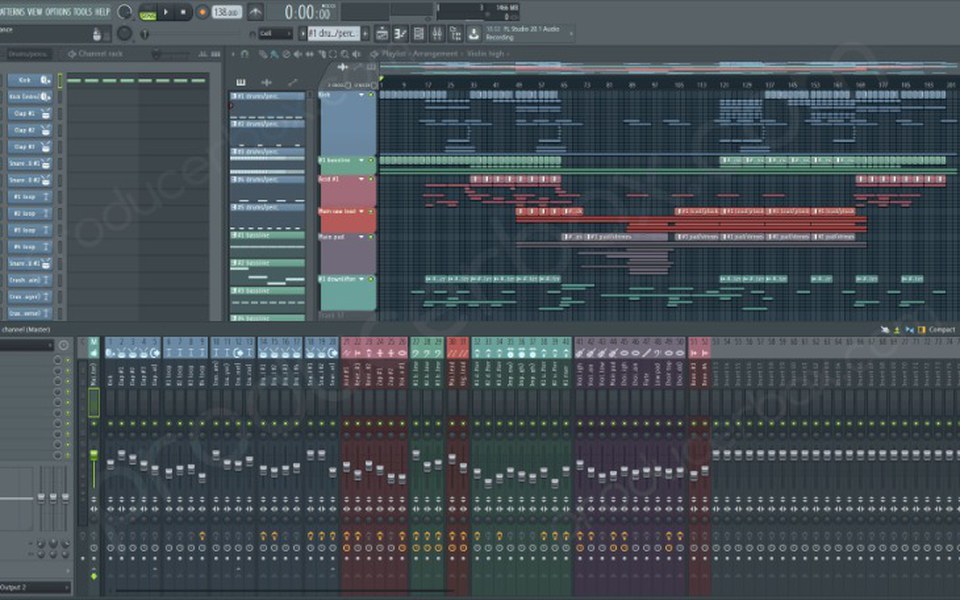The image size is (960, 600).
Task: Open the snap 'Cell' dropdown
Action: pyautogui.click(x=275, y=33)
